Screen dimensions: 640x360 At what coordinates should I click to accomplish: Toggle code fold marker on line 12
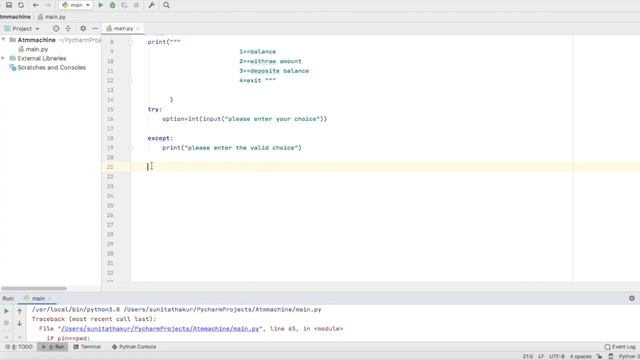[131, 80]
